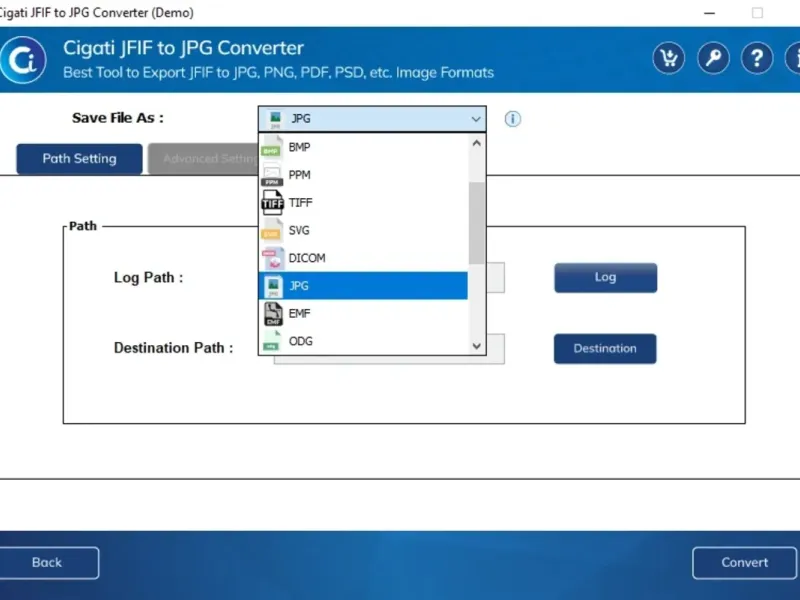
Task: Choose BMP from the format list
Action: tap(363, 147)
